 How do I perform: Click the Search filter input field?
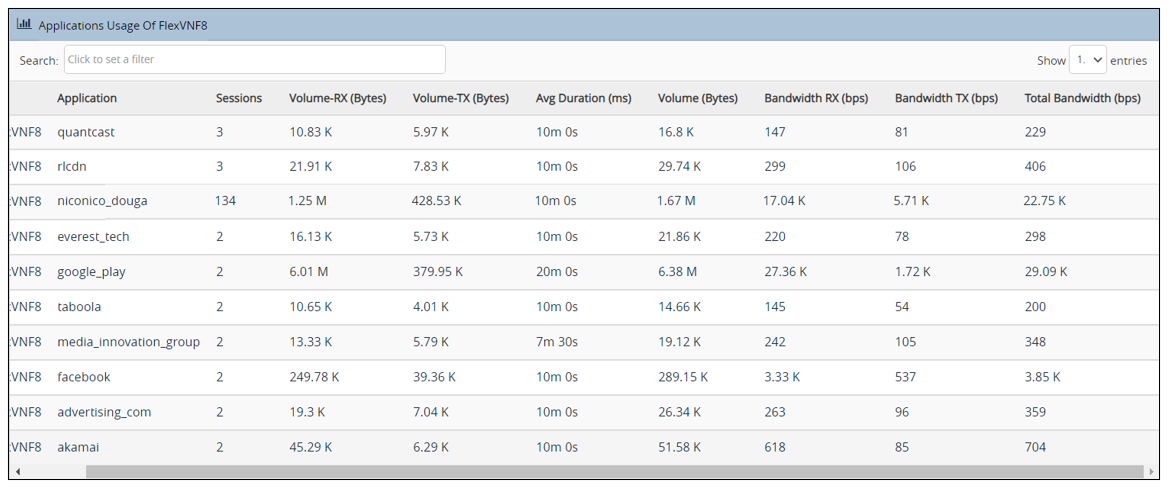coord(254,60)
